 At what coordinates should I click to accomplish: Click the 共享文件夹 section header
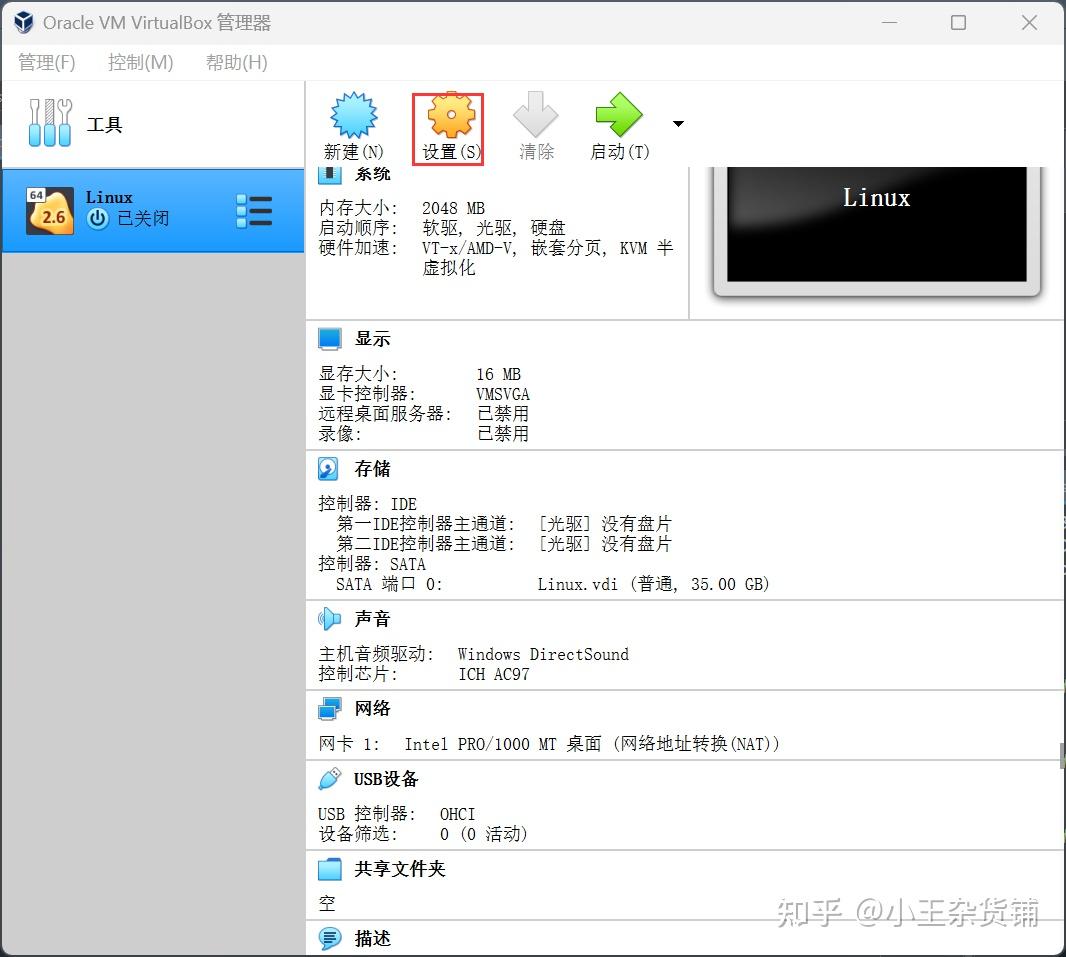click(399, 869)
